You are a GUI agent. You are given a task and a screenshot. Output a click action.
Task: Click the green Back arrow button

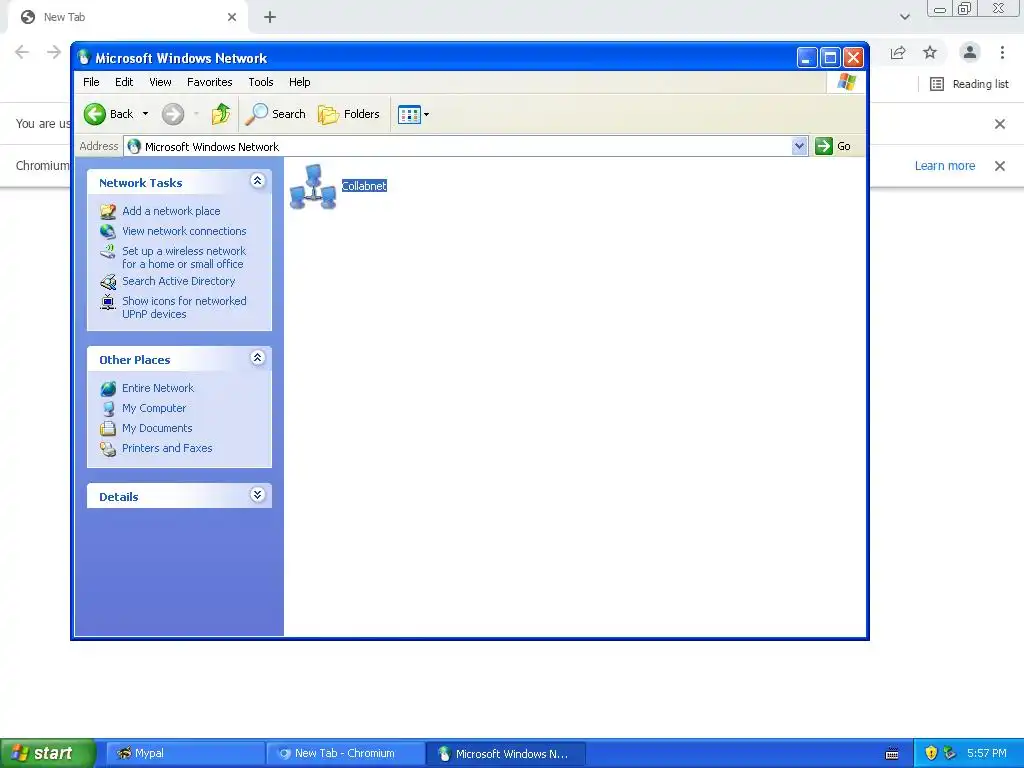click(95, 114)
